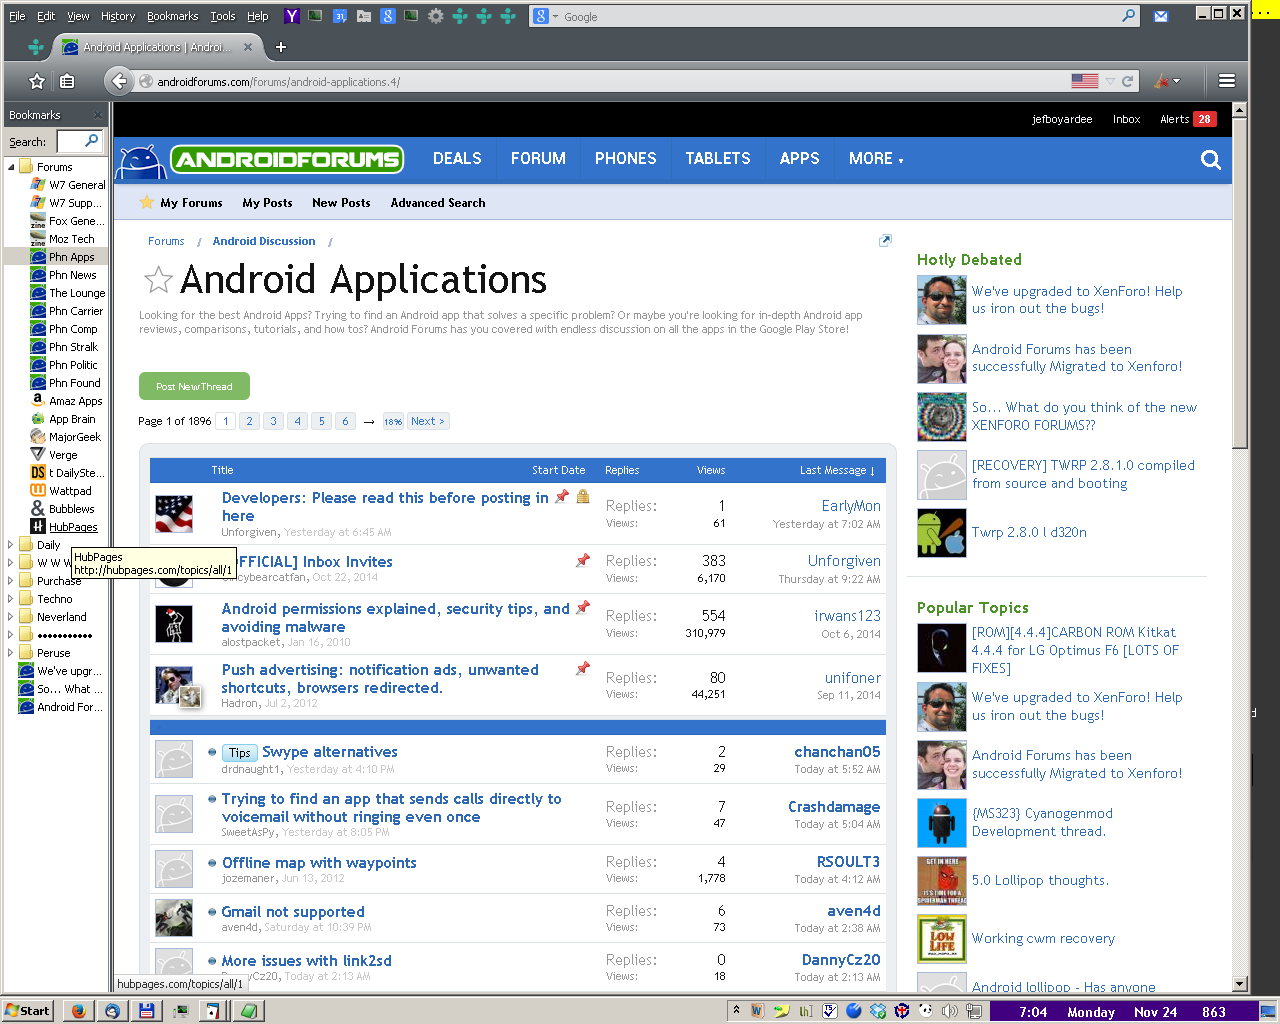Image resolution: width=1280 pixels, height=1024 pixels.
Task: Click Start Date column header
Action: point(559,470)
